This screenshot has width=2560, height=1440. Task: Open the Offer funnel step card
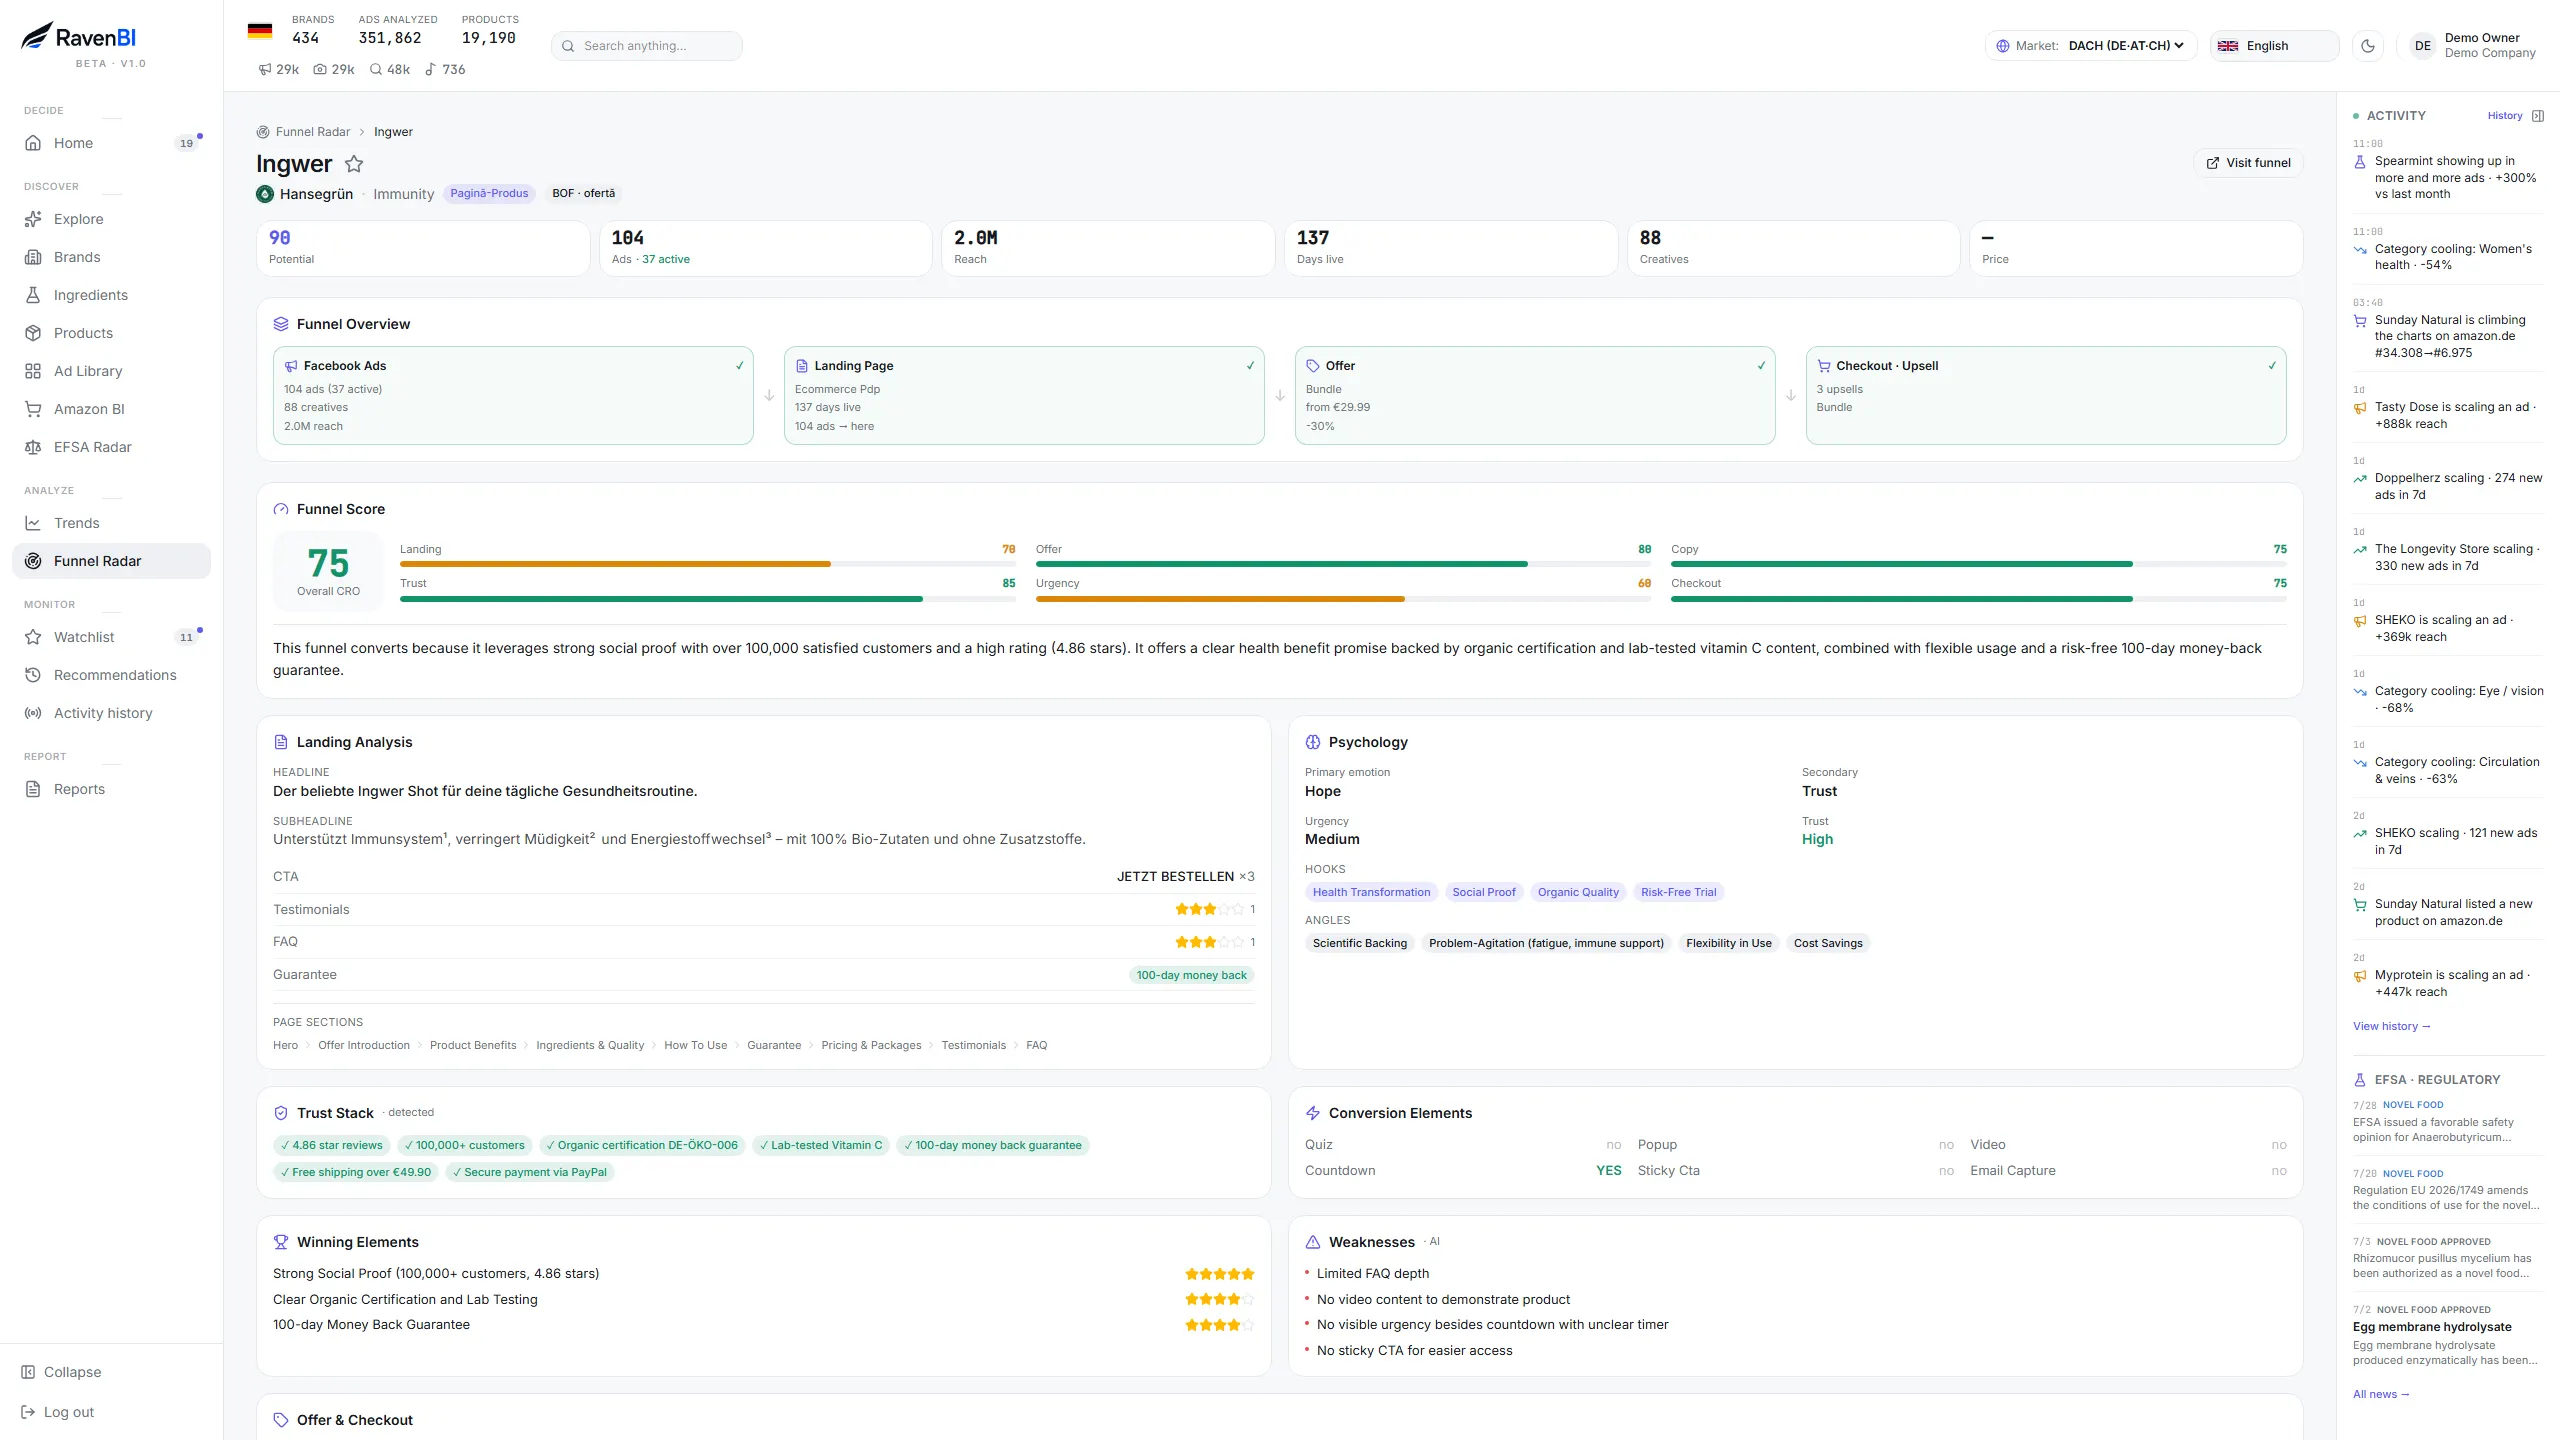coord(1535,395)
